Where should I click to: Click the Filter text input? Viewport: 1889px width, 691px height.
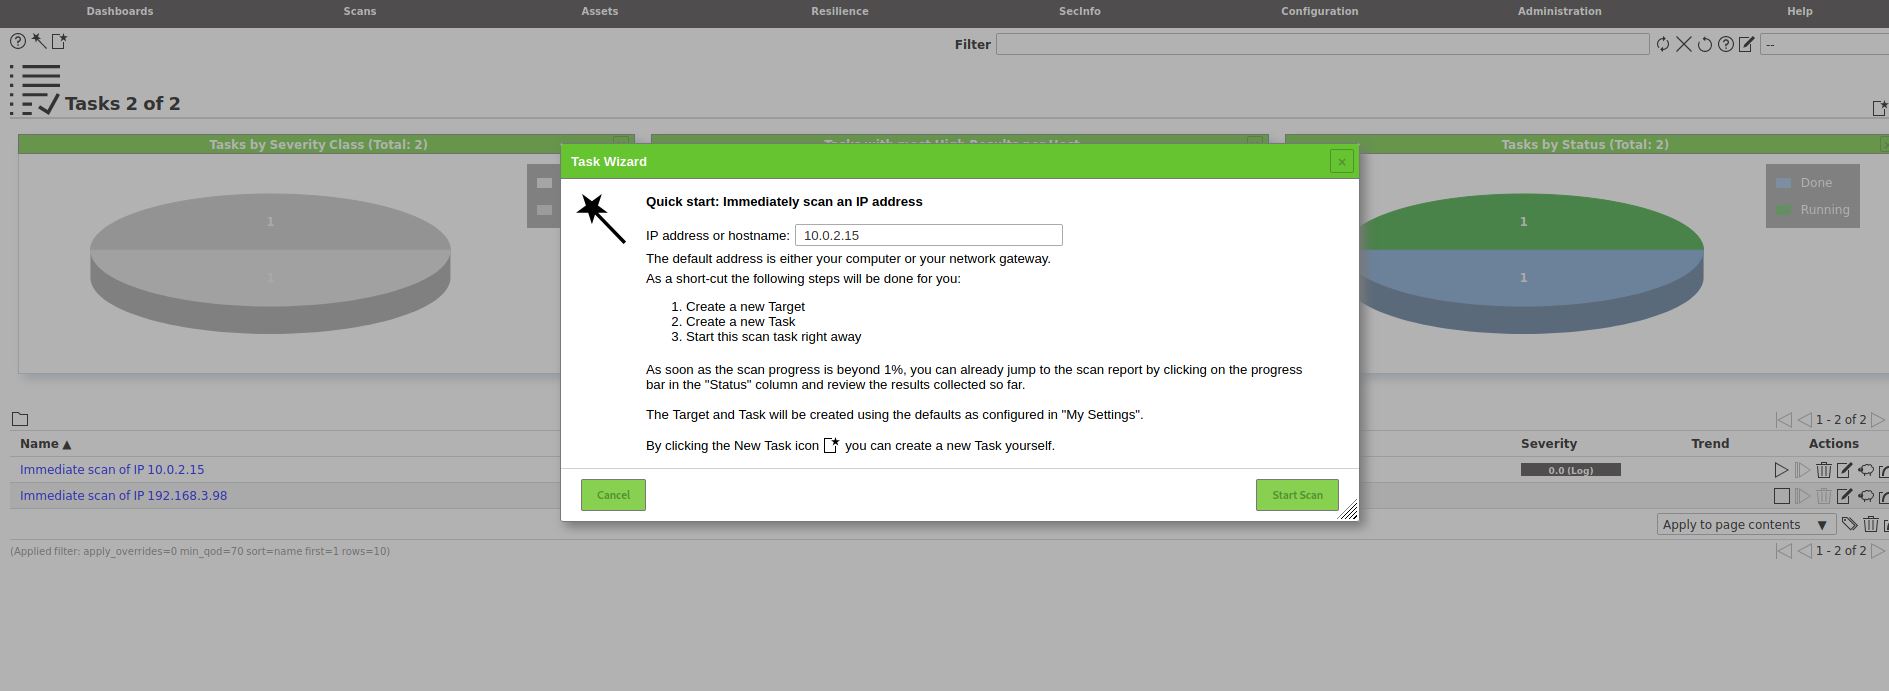[x=1322, y=44]
